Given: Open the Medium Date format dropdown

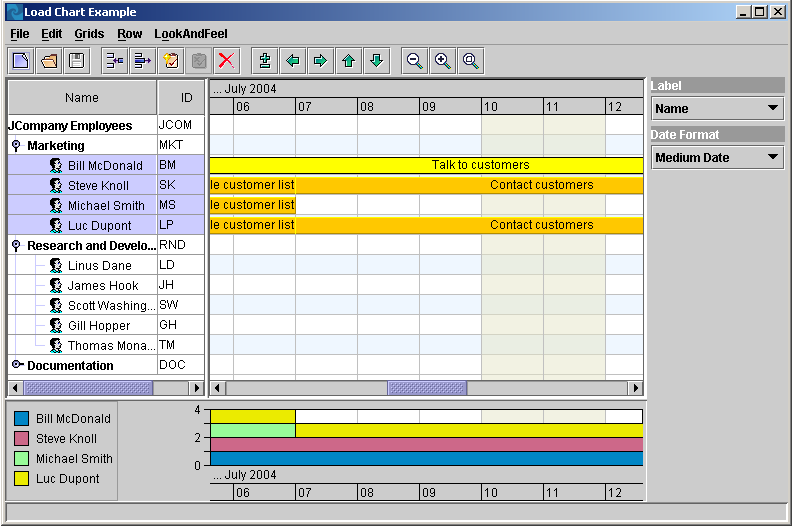Looking at the screenshot, I should coord(717,157).
